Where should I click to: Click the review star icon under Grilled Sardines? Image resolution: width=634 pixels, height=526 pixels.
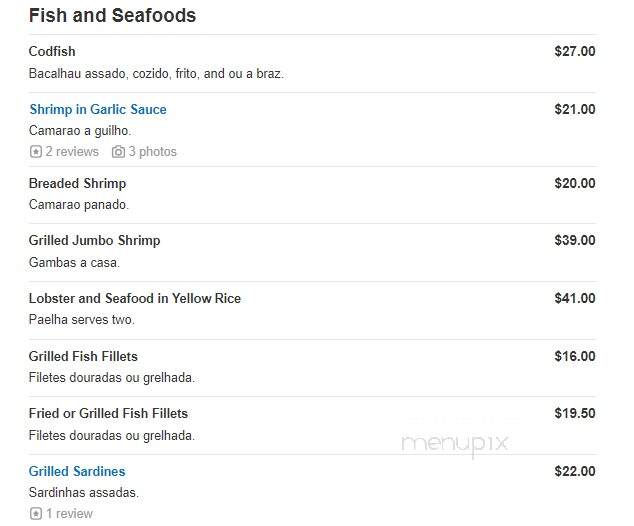(36, 513)
